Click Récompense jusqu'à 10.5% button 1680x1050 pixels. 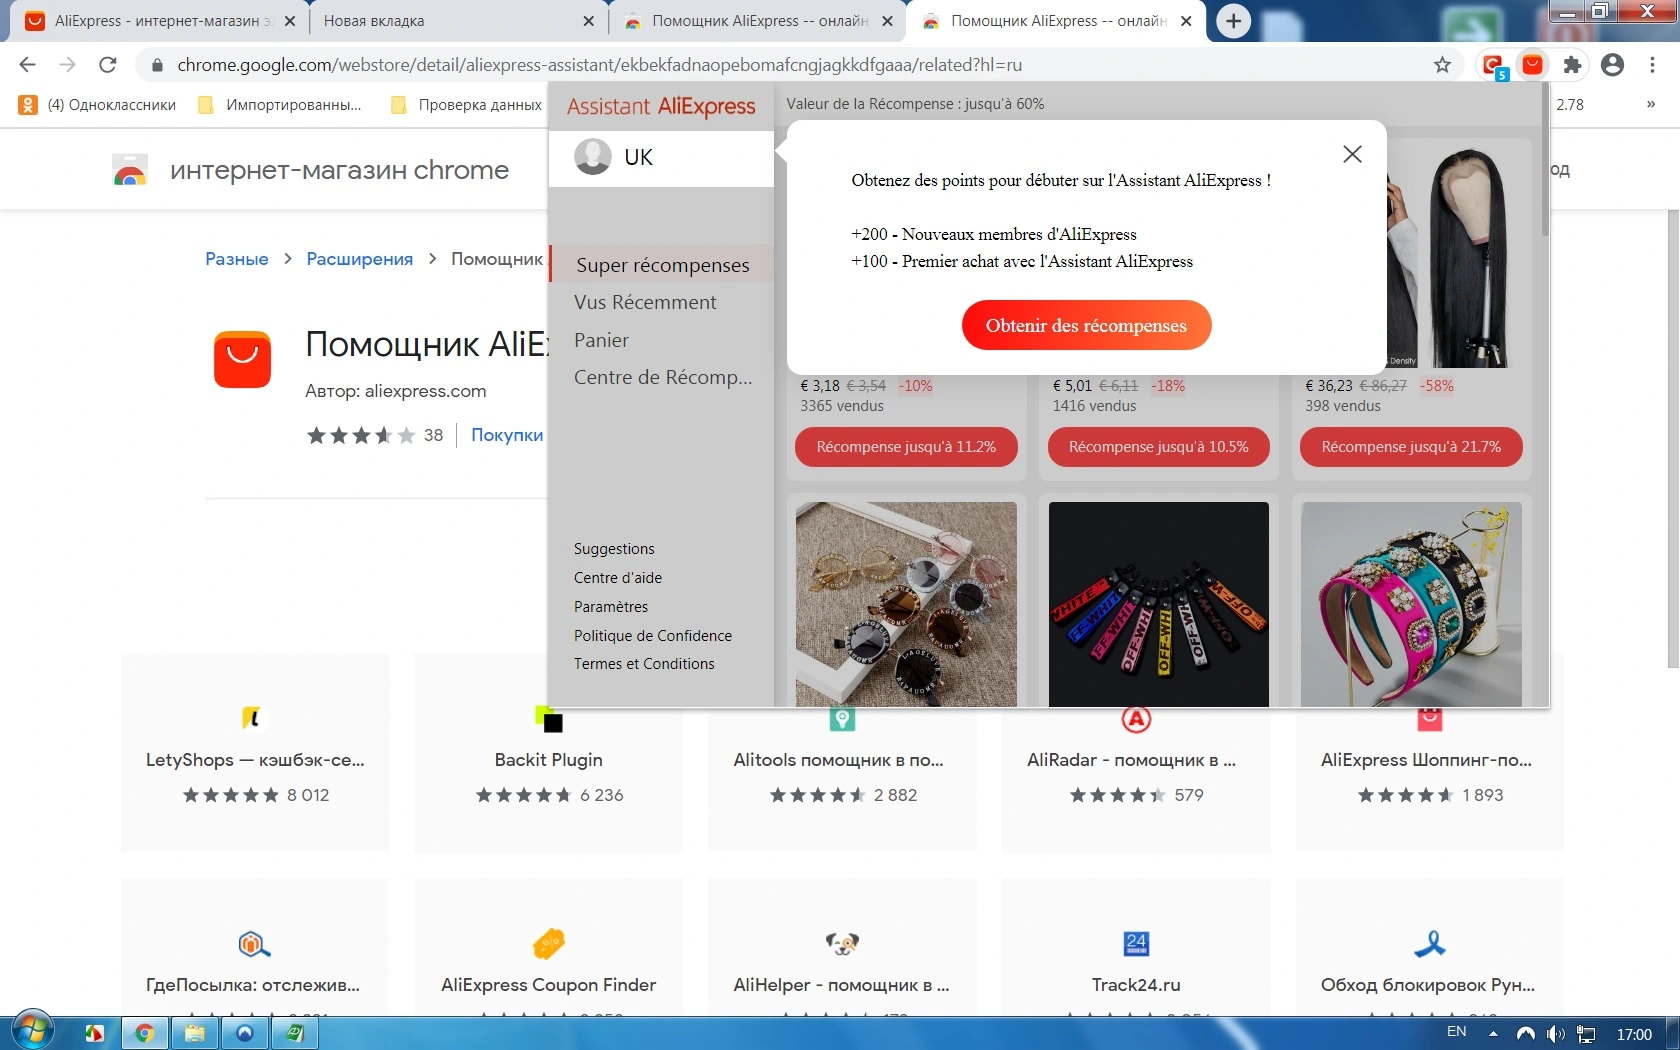pos(1158,447)
